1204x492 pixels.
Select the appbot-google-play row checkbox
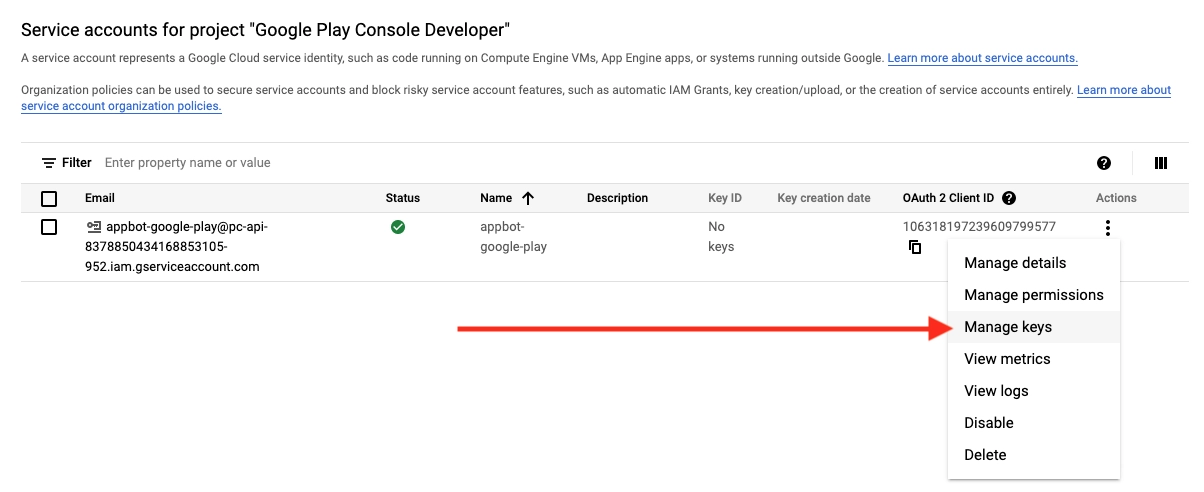49,227
